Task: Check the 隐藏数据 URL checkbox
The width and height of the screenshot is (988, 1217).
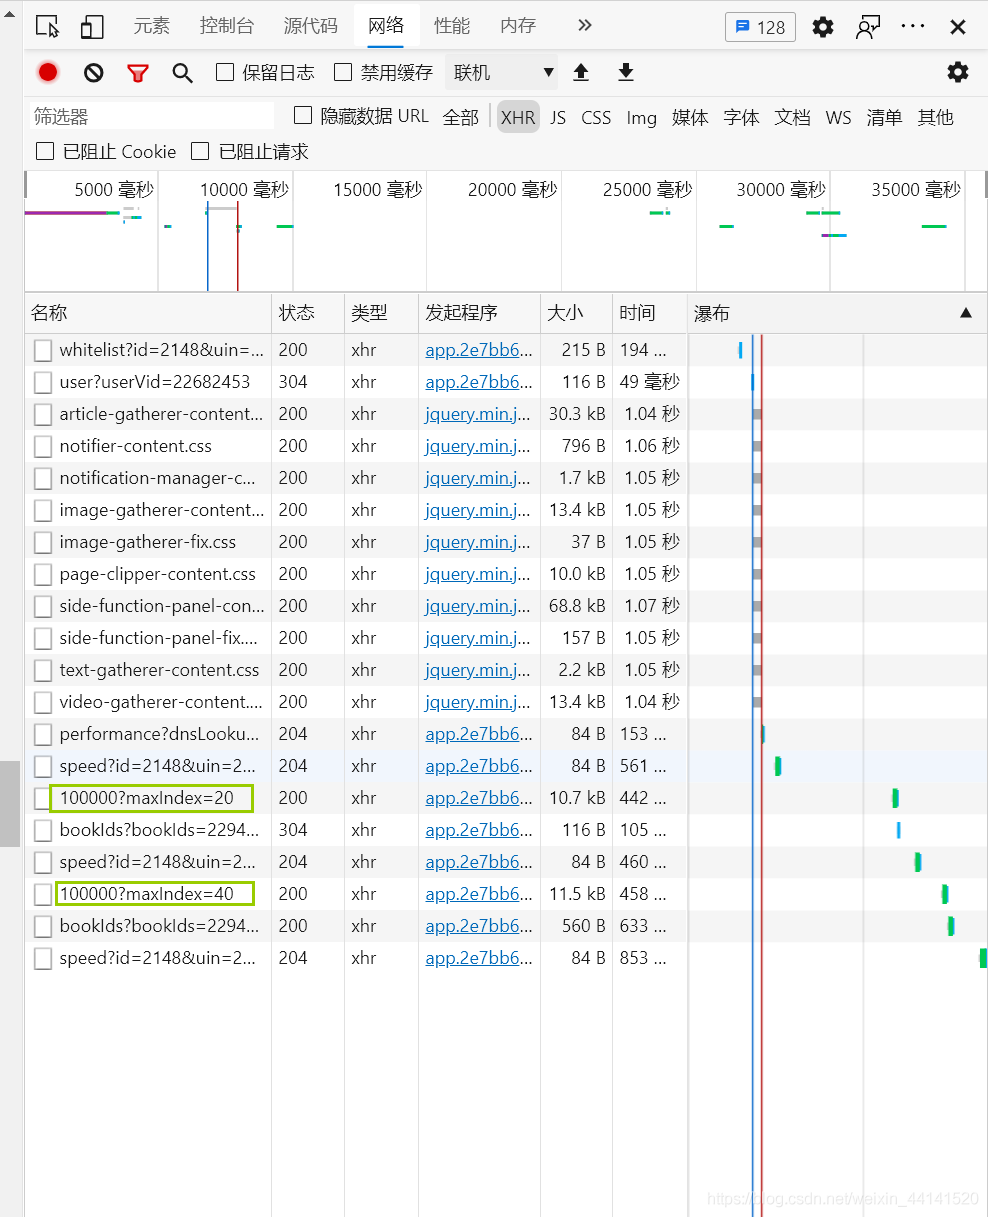Action: (303, 116)
